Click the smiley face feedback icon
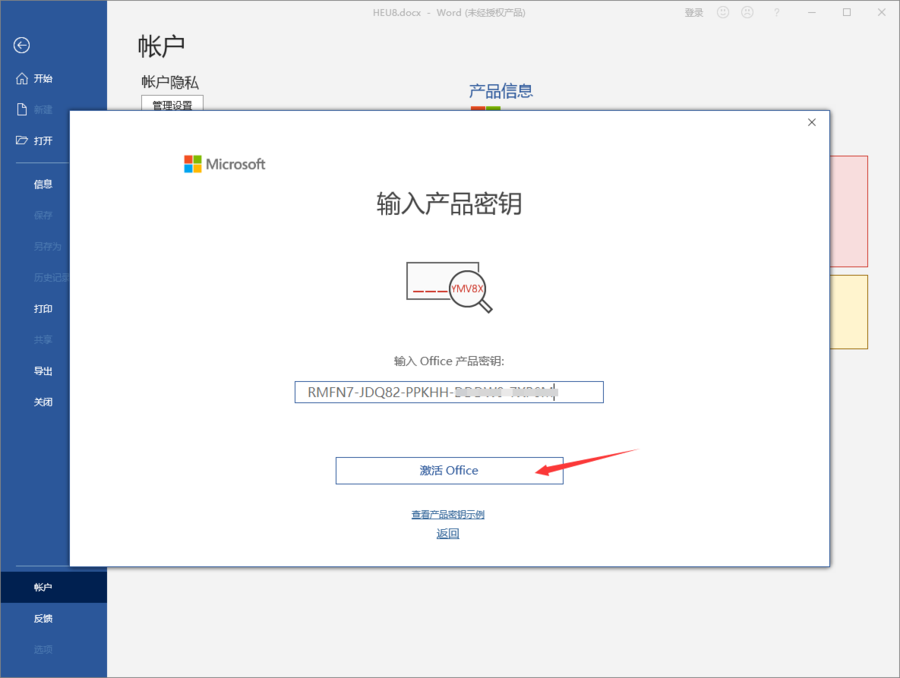The height and width of the screenshot is (678, 900). click(723, 12)
